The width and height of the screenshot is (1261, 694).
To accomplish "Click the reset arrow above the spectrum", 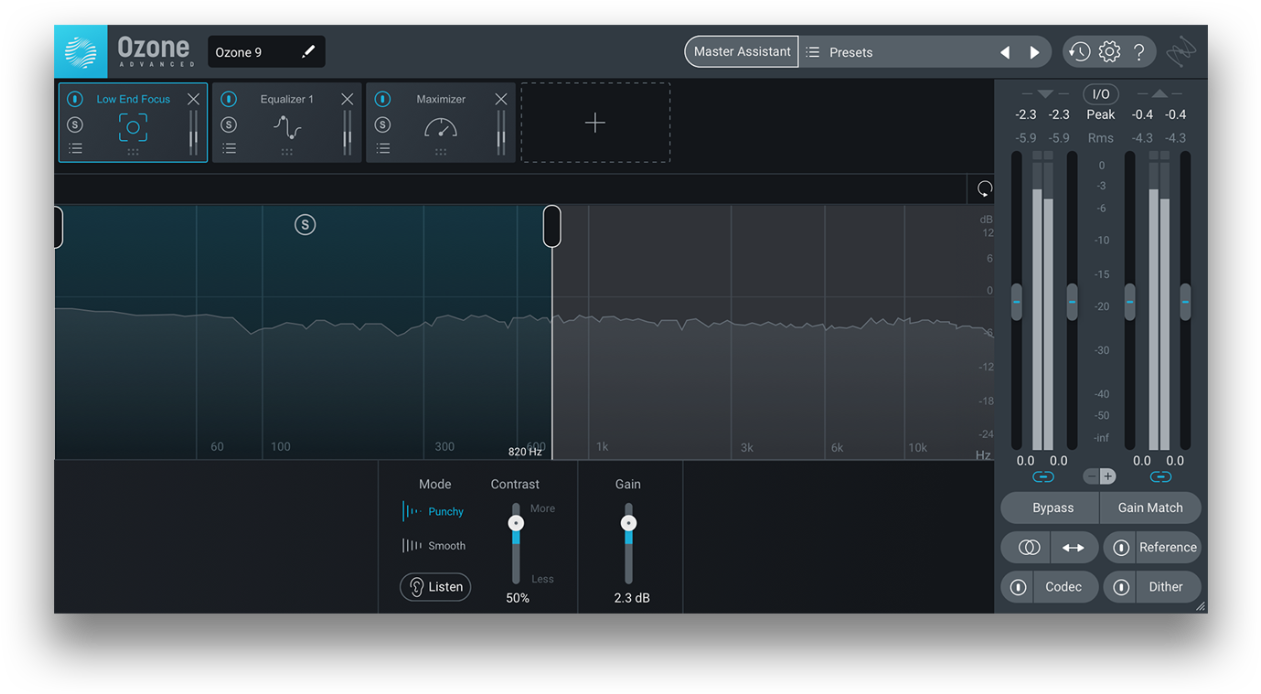I will pos(984,189).
